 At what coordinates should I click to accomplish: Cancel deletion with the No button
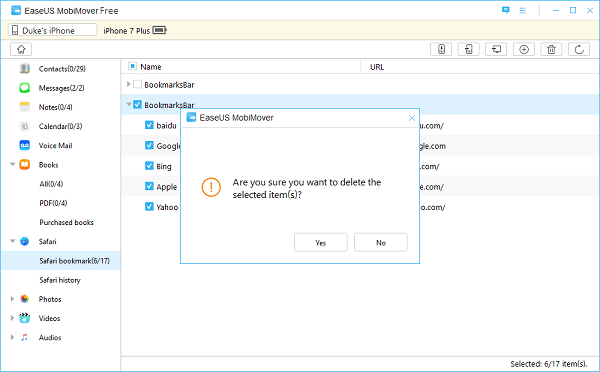[381, 242]
